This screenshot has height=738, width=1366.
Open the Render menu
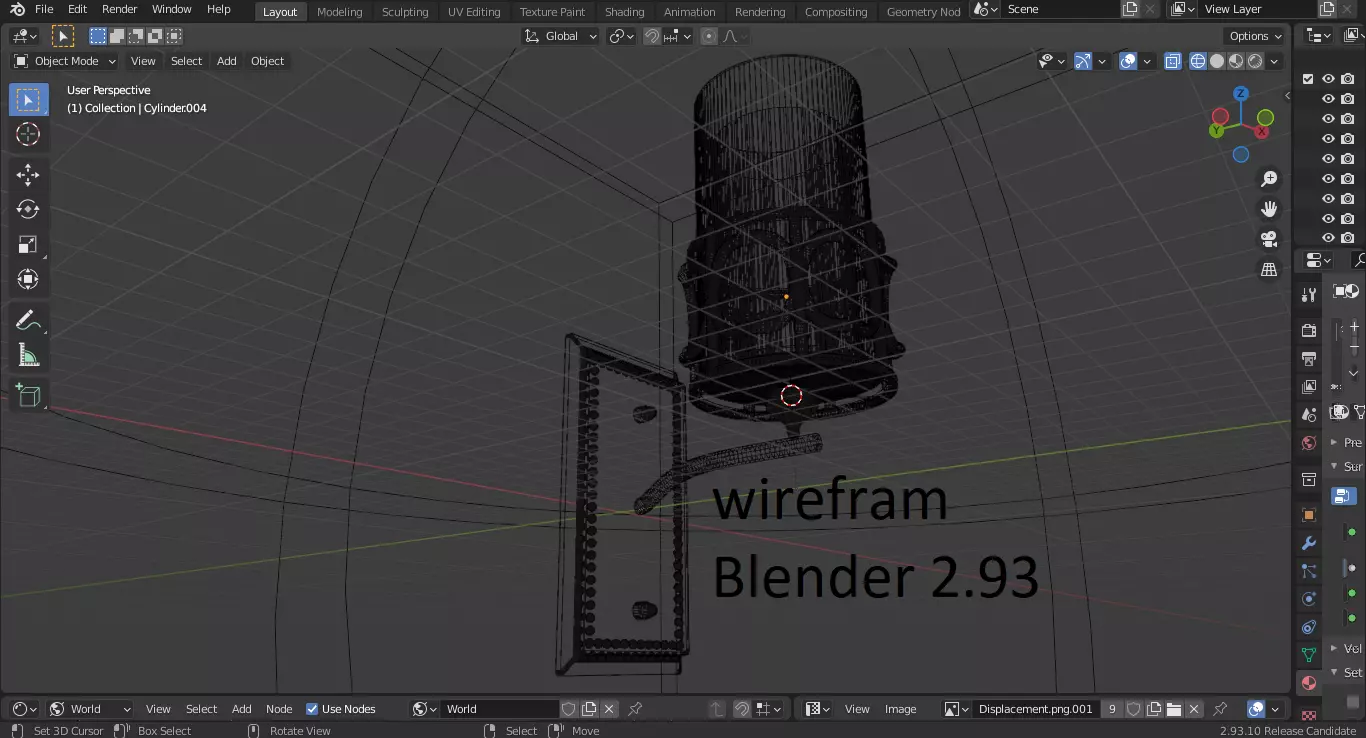coord(119,9)
